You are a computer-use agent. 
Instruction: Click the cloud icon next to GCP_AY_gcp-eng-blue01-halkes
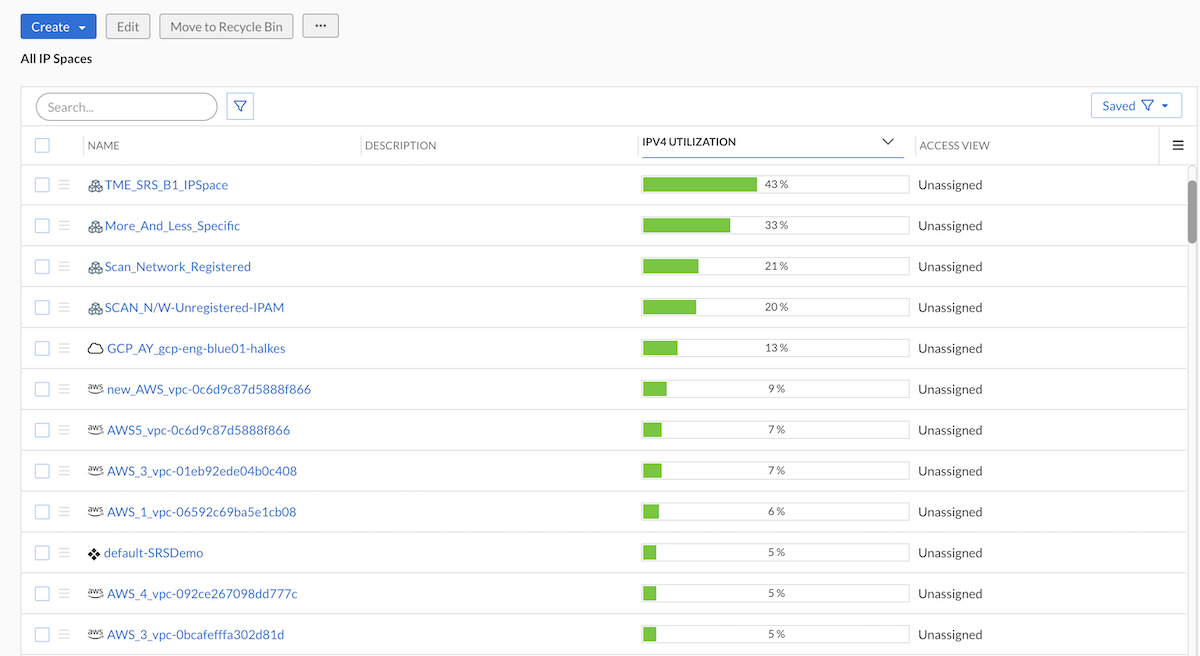click(x=95, y=349)
